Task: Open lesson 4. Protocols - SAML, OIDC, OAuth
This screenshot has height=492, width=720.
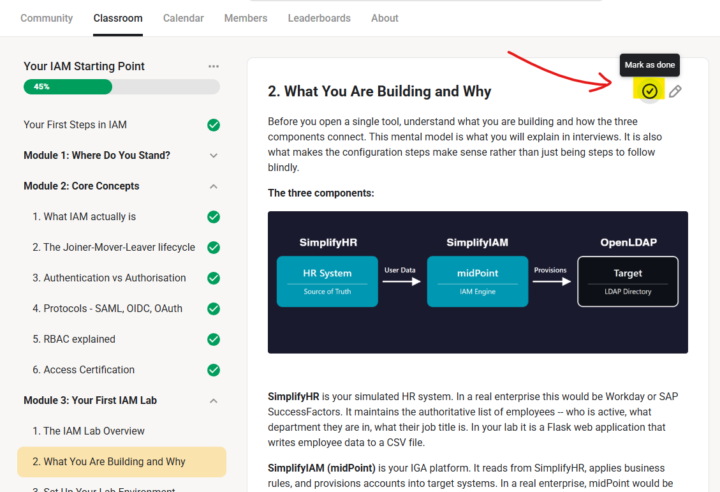Action: point(107,309)
